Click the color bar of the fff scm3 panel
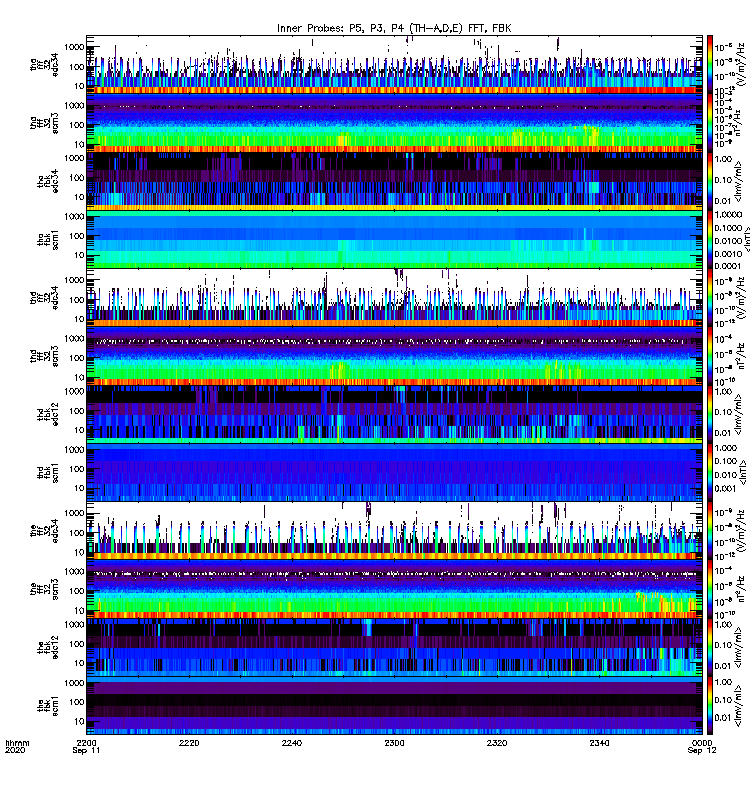The width and height of the screenshot is (750, 800). (x=710, y=589)
